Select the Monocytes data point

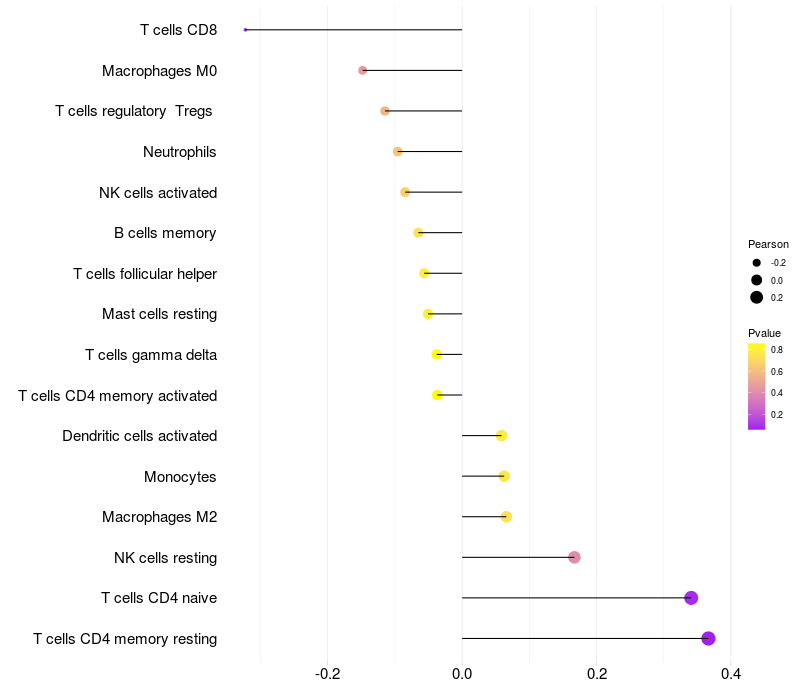(x=504, y=476)
